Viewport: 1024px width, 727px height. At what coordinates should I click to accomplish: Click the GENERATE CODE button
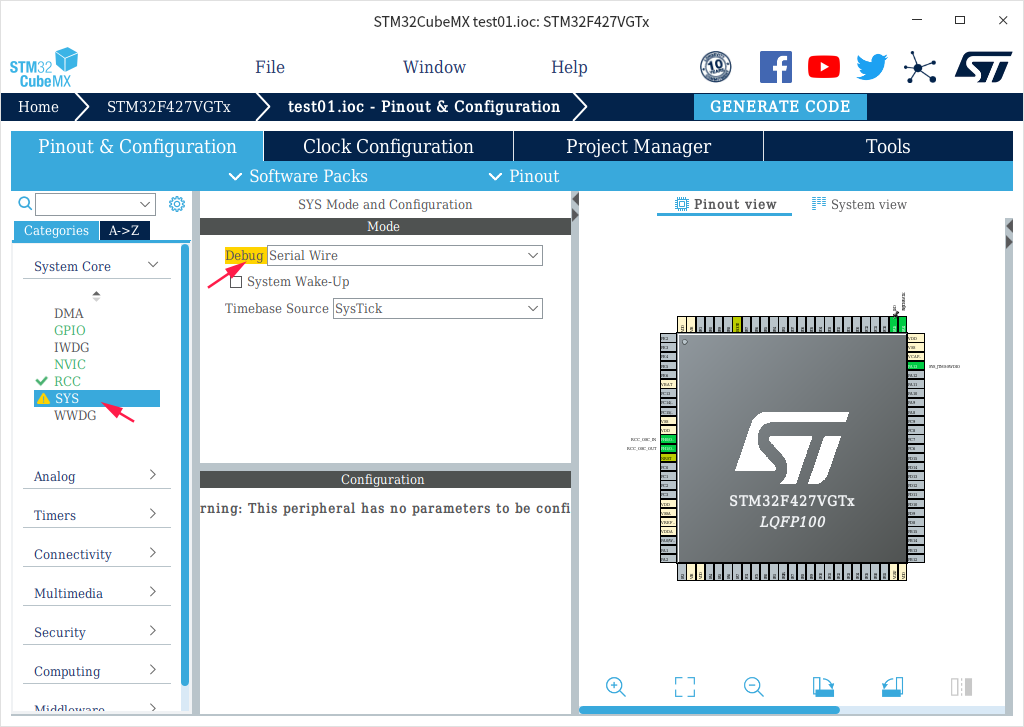780,106
